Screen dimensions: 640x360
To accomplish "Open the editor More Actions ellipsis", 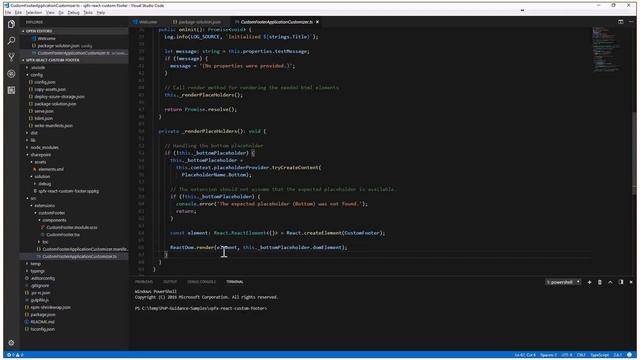I will pos(631,22).
